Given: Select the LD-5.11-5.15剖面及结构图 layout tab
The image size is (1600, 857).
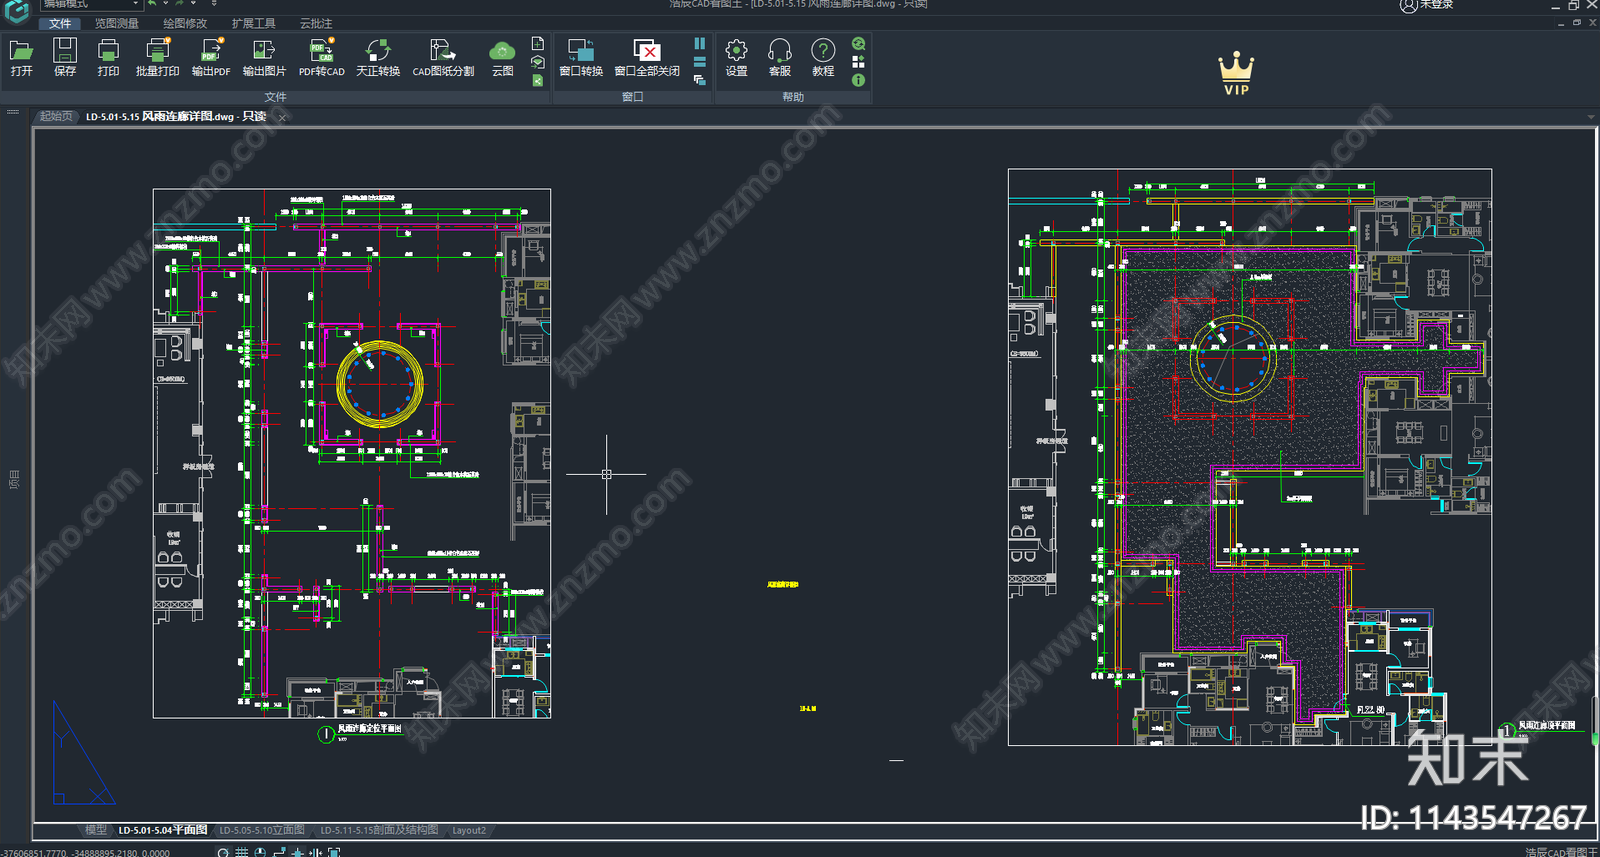Looking at the screenshot, I should click(379, 830).
